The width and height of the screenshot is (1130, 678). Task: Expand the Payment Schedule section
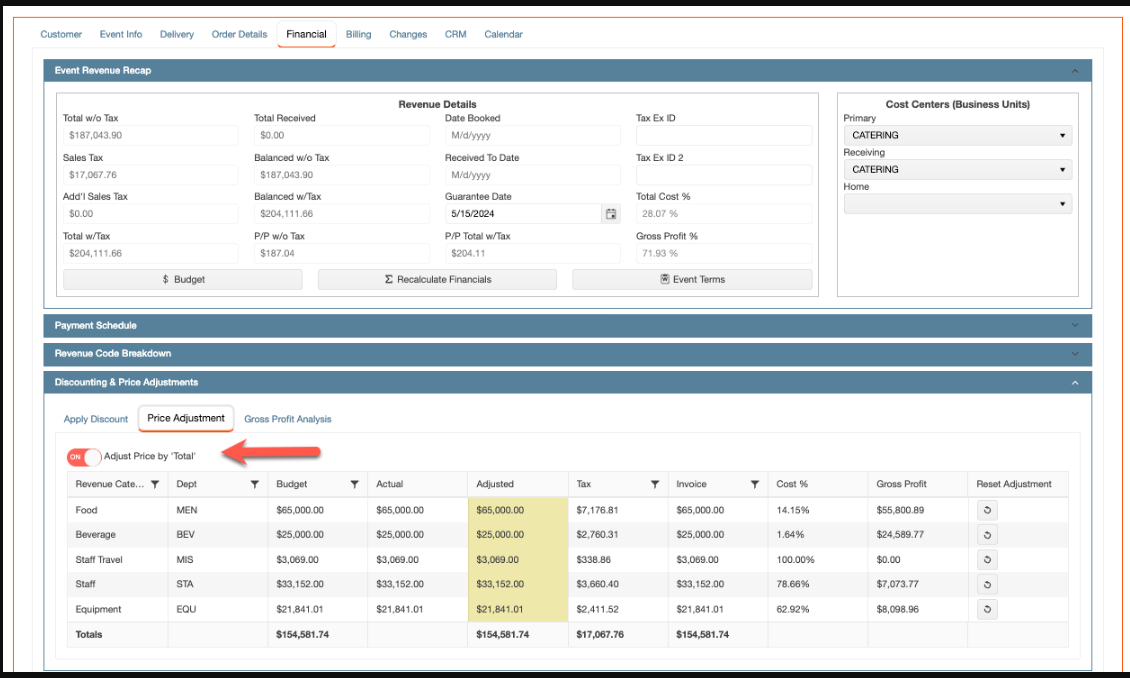567,326
